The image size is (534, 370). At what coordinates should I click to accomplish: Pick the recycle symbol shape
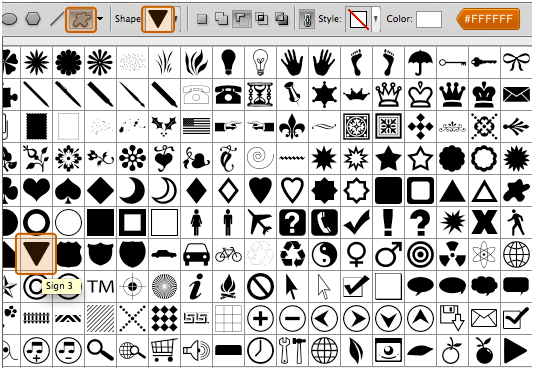293,254
